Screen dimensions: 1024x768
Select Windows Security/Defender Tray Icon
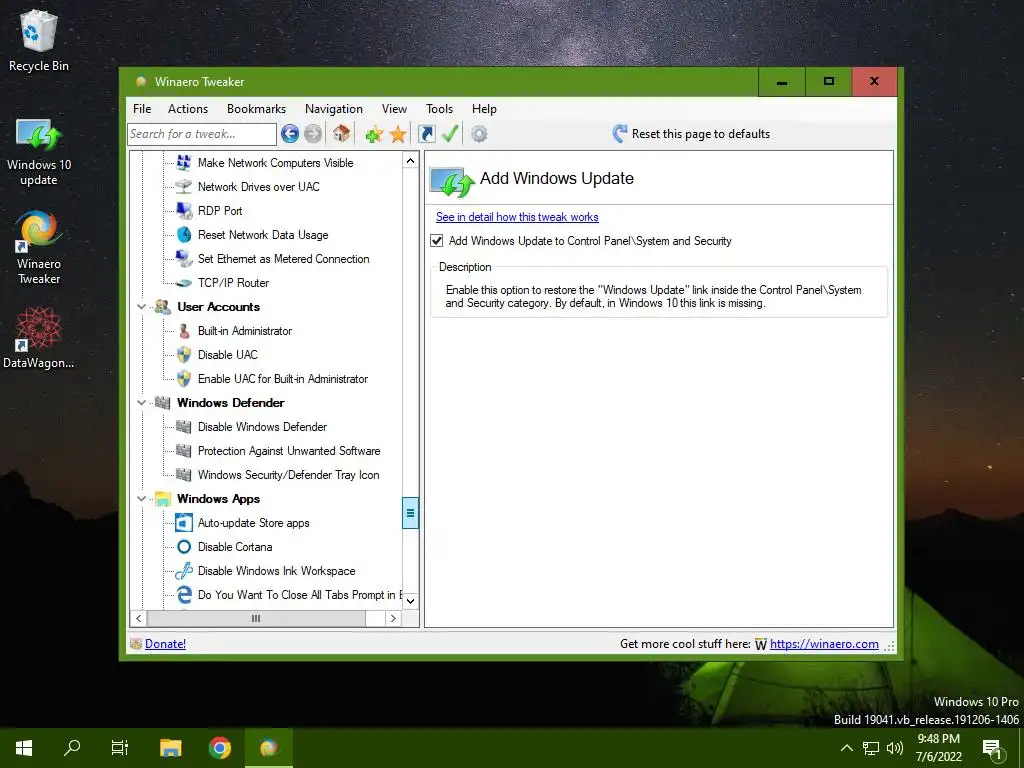click(x=288, y=475)
